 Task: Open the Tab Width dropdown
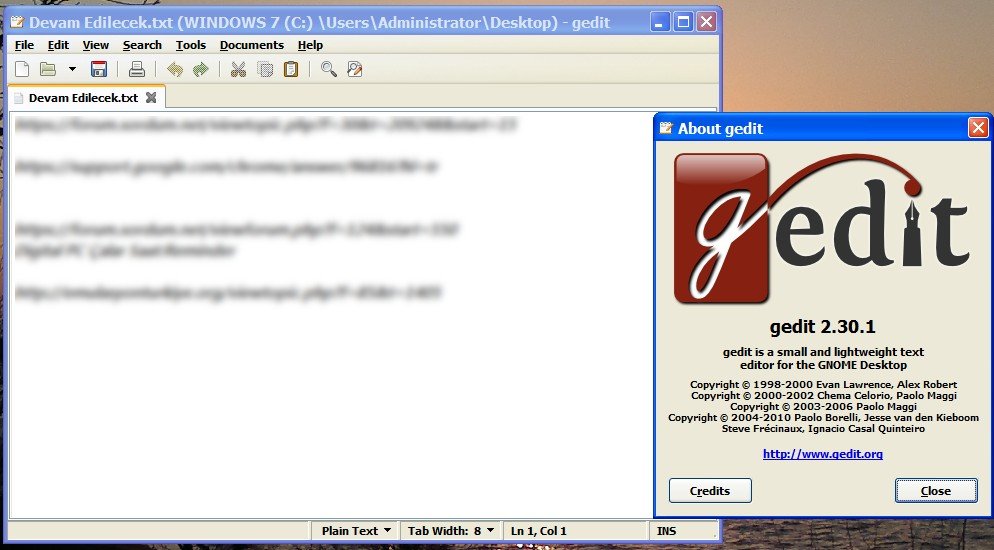(451, 531)
